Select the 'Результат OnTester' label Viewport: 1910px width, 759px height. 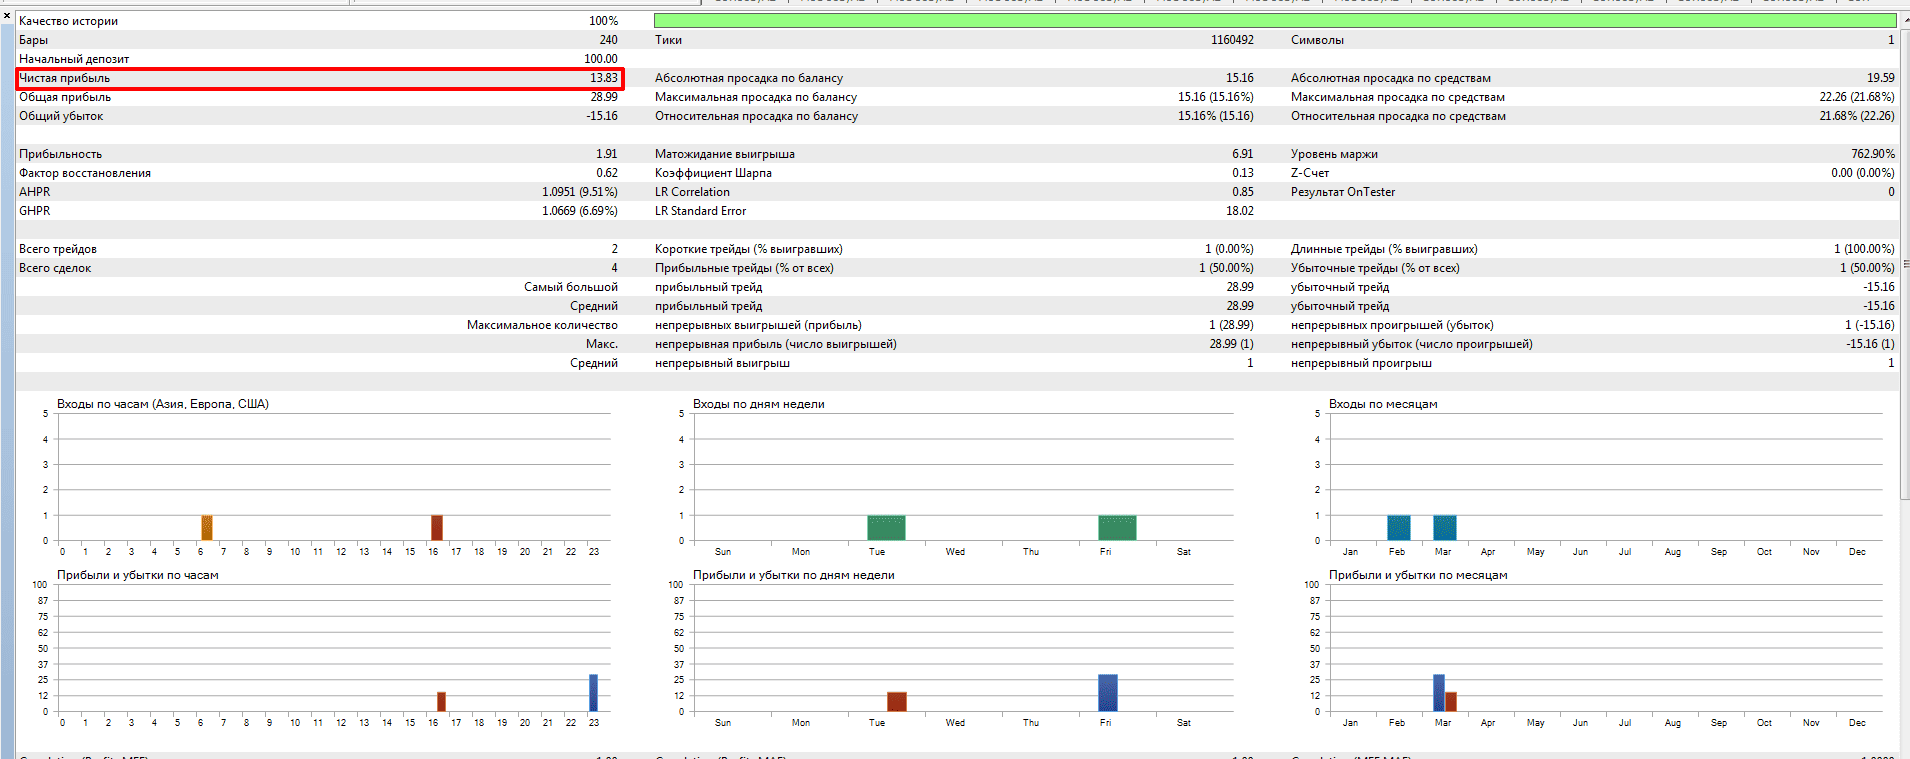click(x=1343, y=192)
